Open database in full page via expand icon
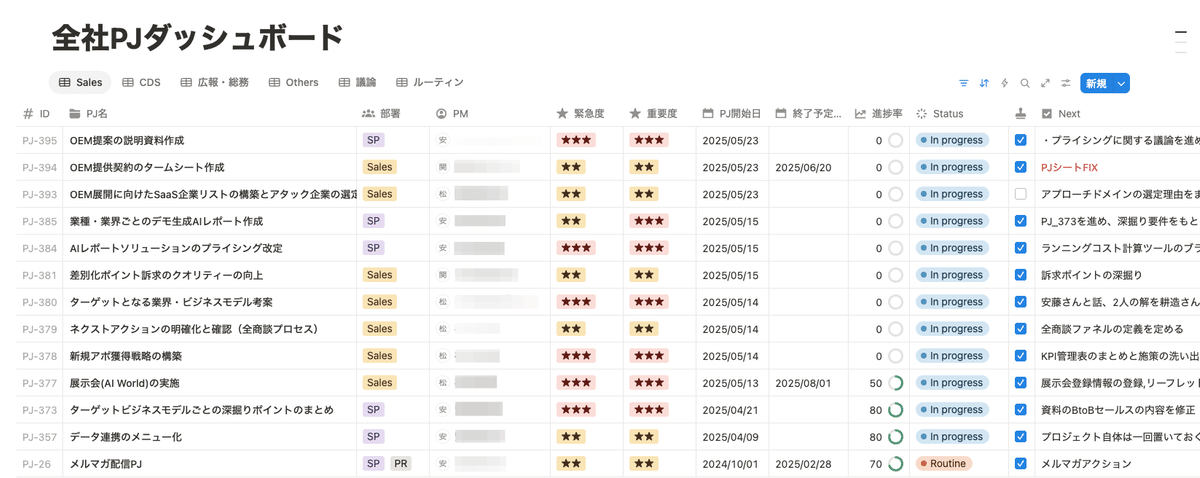Image resolution: width=1200 pixels, height=478 pixels. pyautogui.click(x=1045, y=83)
